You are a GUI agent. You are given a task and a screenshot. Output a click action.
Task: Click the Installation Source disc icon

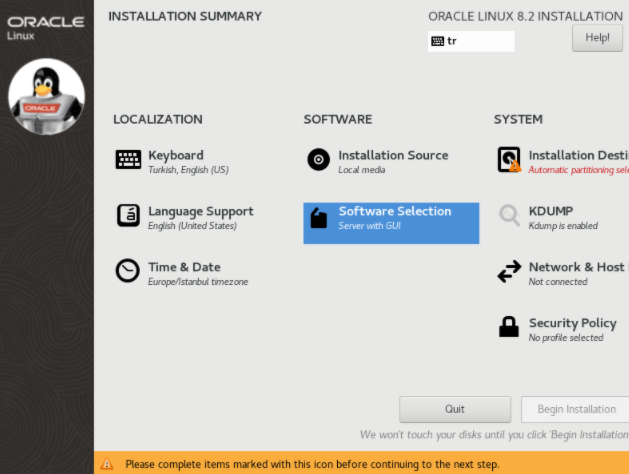pyautogui.click(x=319, y=160)
